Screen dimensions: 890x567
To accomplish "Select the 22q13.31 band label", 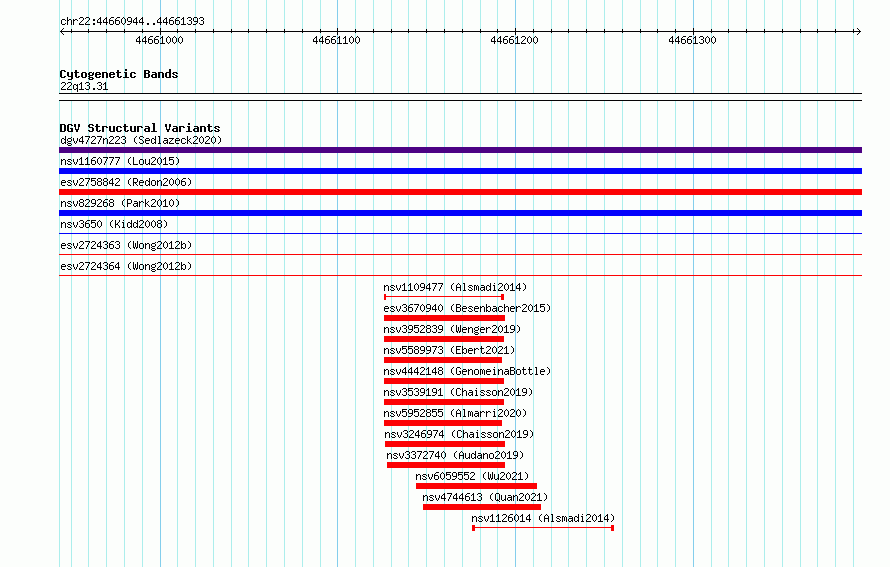I will [x=84, y=86].
